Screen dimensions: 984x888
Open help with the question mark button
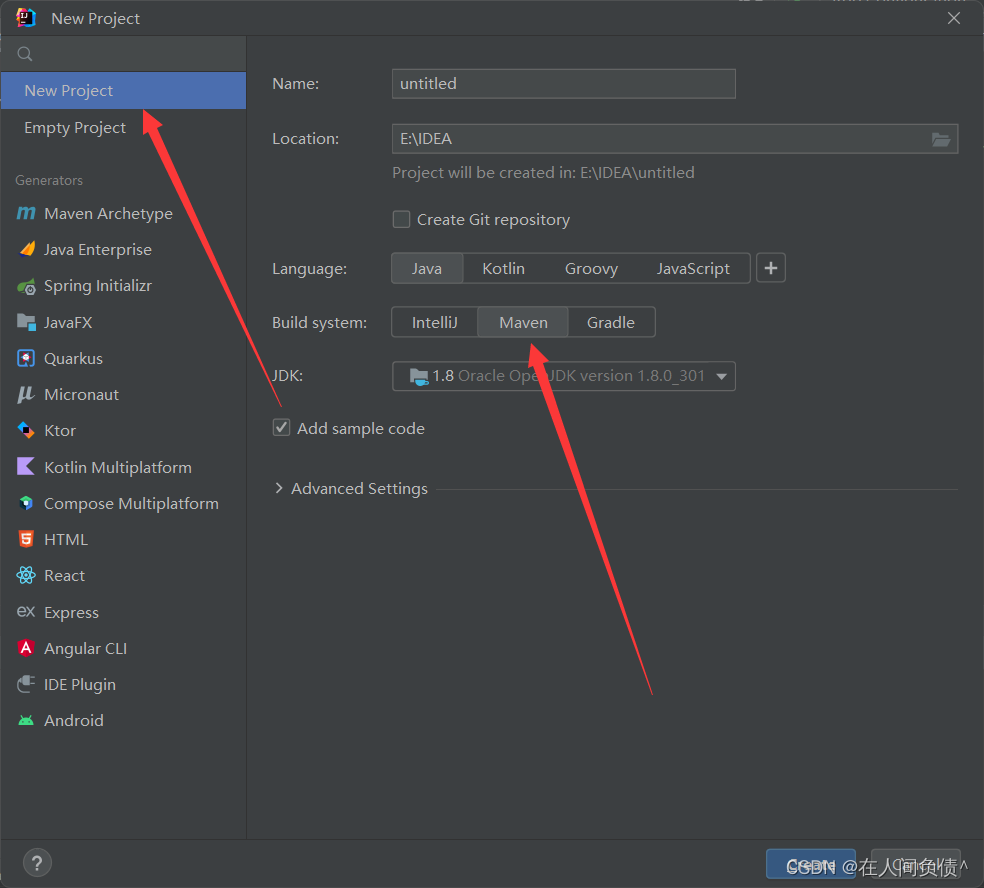37,863
